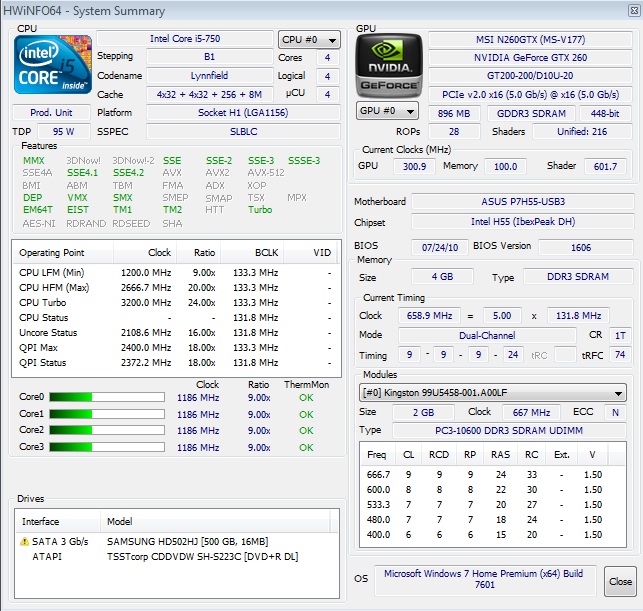
Task: Click the Unified: 216 shaders field
Action: (582, 132)
